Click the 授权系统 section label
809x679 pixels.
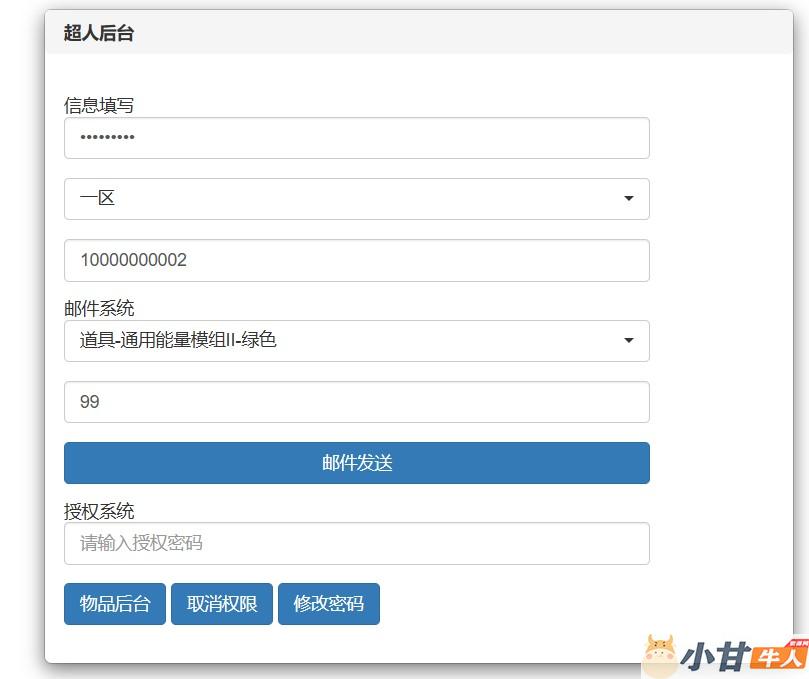pos(99,511)
